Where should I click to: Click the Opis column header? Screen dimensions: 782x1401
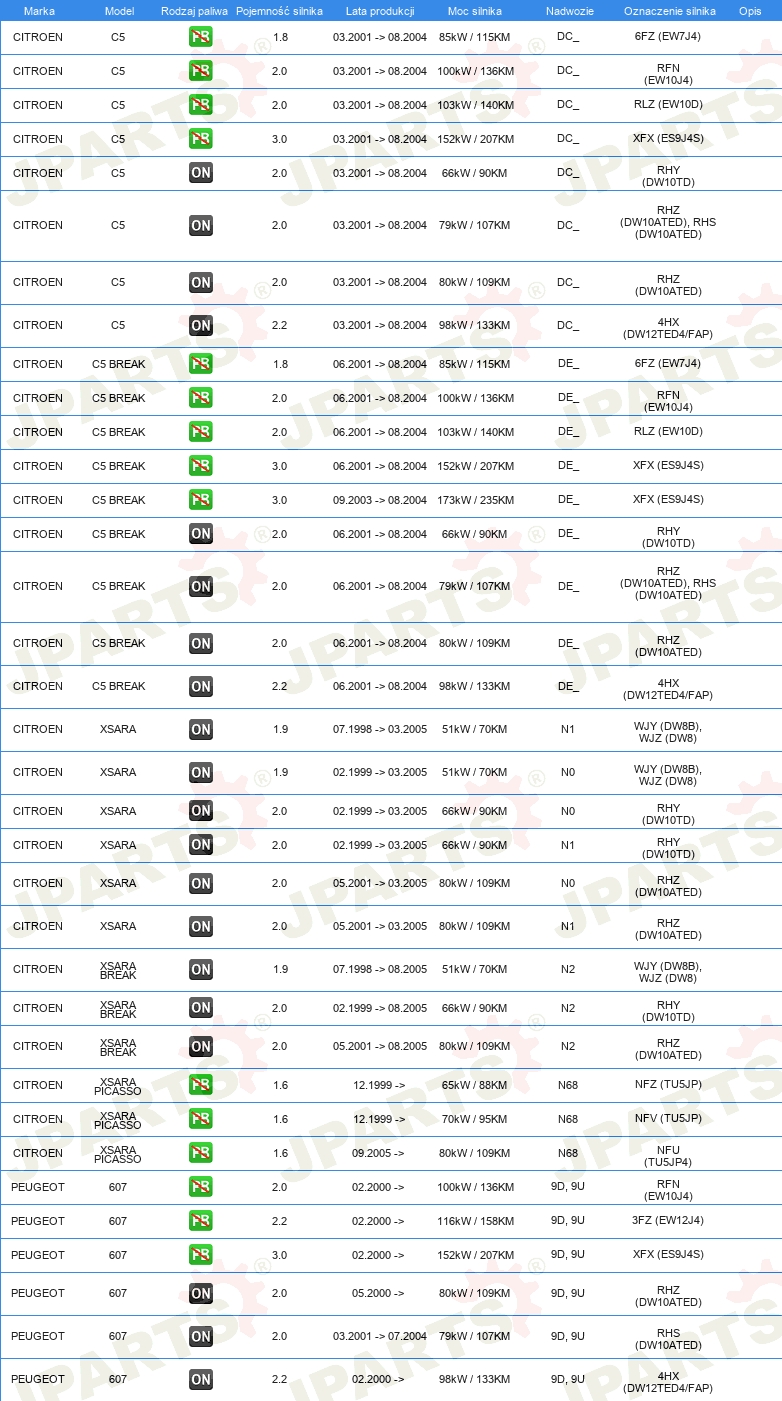click(749, 11)
